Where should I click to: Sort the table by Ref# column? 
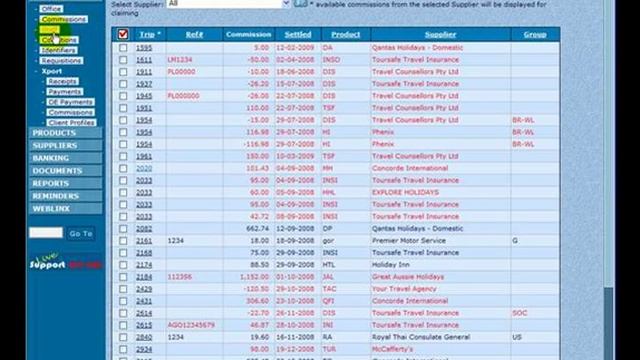click(194, 35)
